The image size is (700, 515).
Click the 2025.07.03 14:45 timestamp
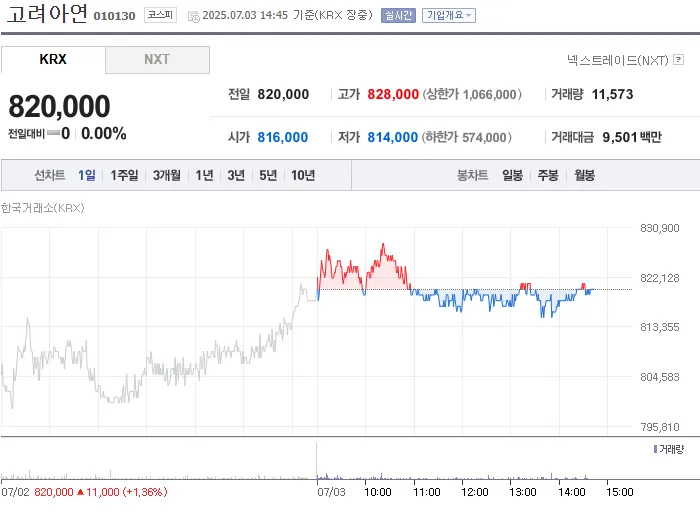pos(245,16)
